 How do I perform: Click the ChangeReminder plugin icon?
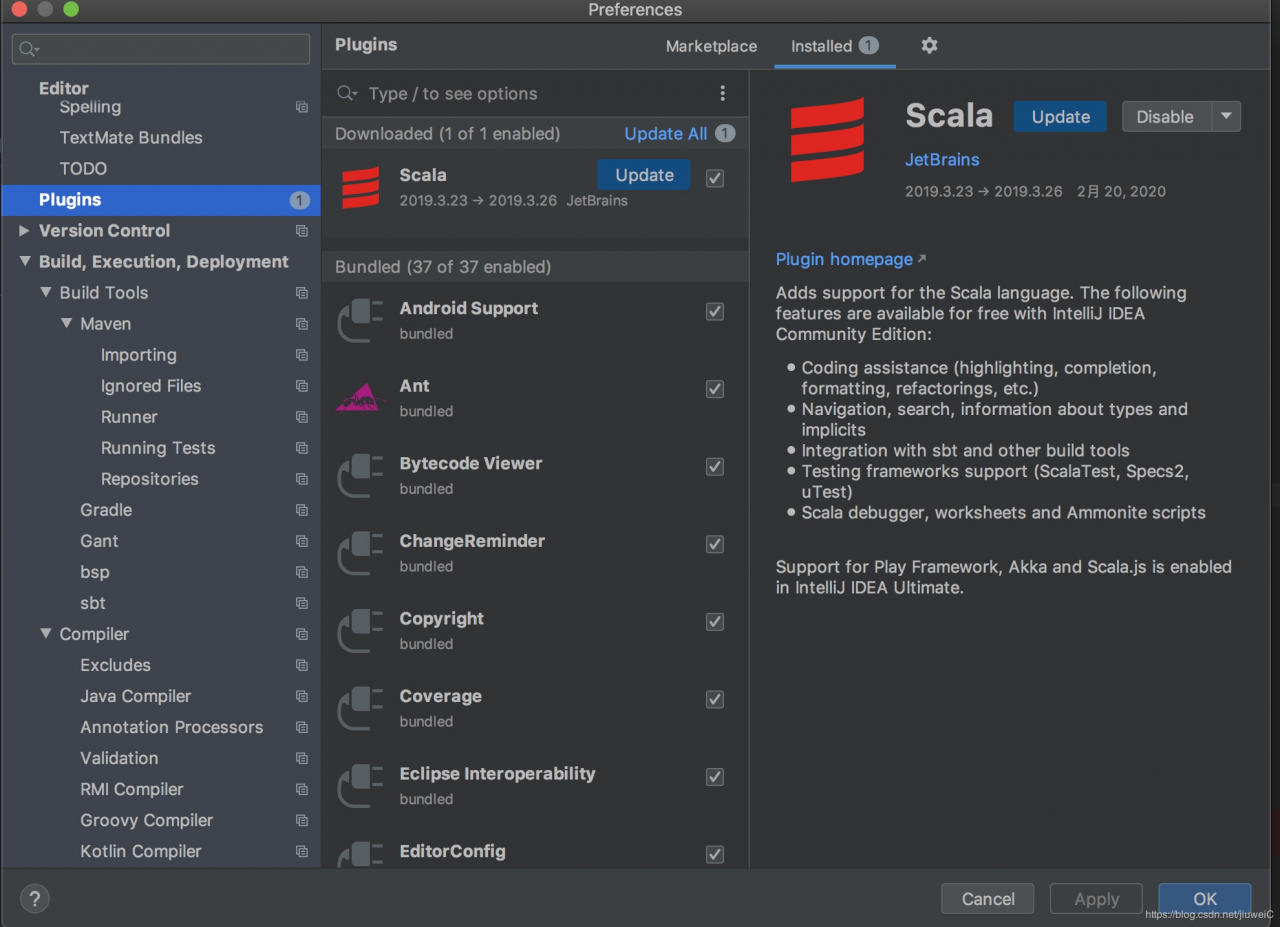tap(360, 553)
